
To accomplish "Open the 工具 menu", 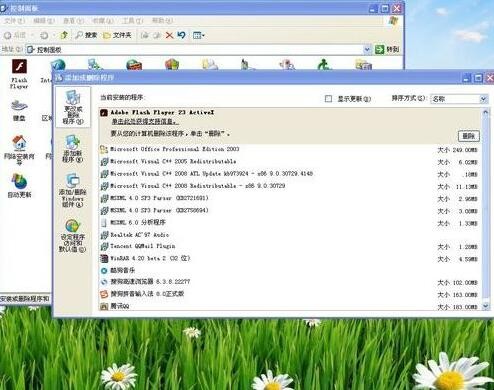I will 132,21.
